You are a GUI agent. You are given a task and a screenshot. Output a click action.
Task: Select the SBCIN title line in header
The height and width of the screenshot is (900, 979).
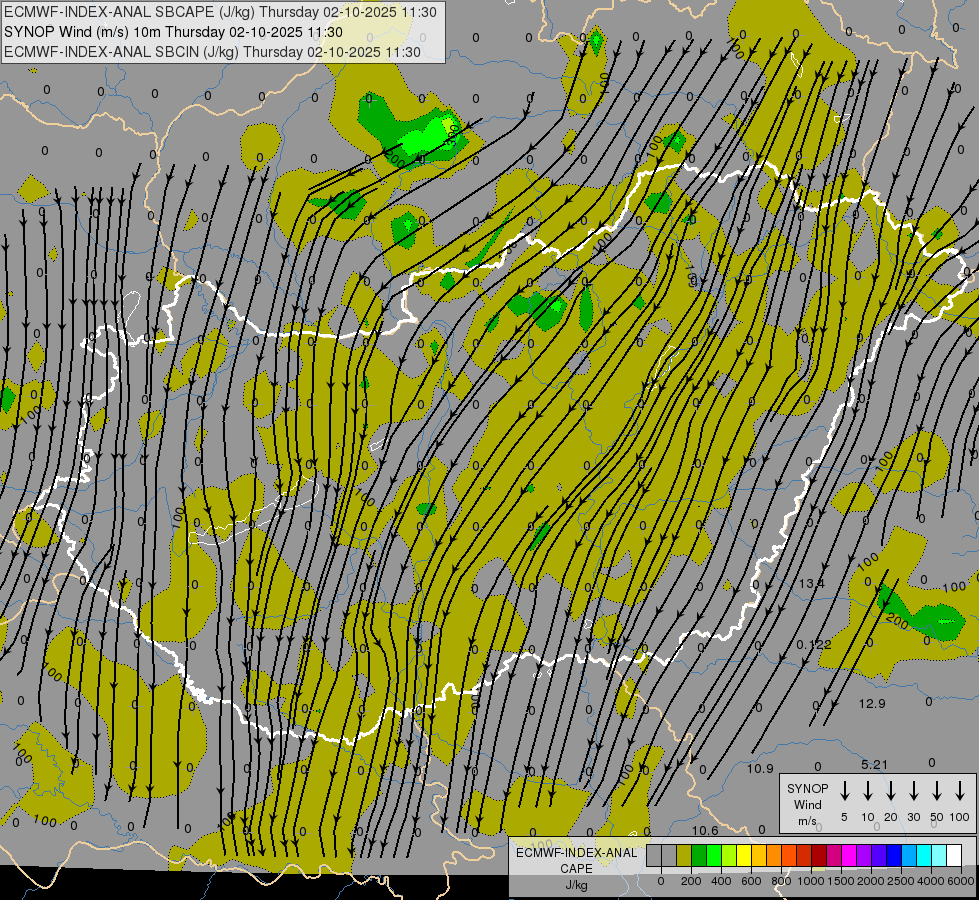211,51
